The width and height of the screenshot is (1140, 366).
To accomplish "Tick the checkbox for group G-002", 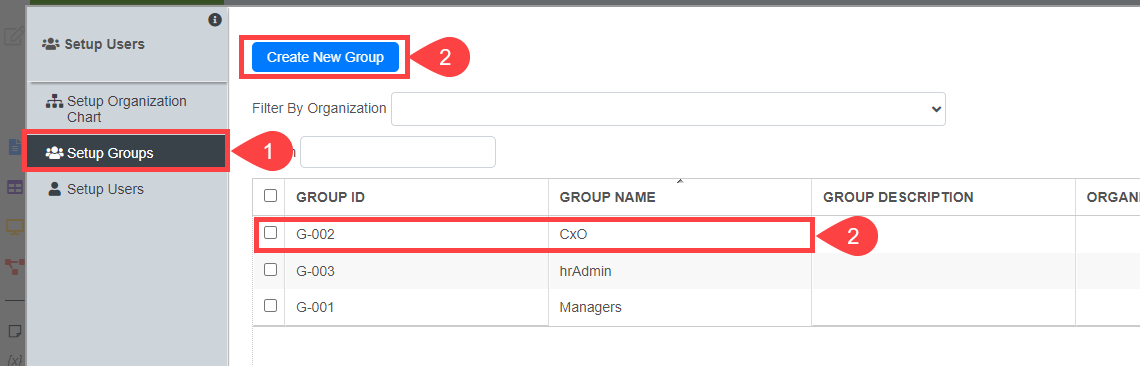I will 270,233.
